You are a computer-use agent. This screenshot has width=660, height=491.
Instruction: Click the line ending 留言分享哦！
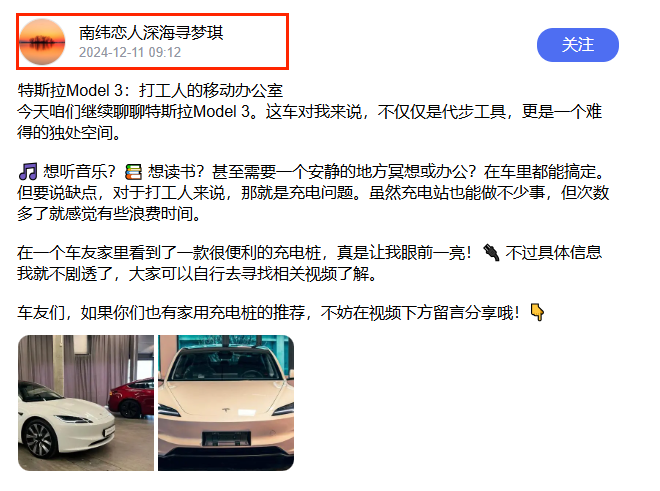tap(269, 312)
